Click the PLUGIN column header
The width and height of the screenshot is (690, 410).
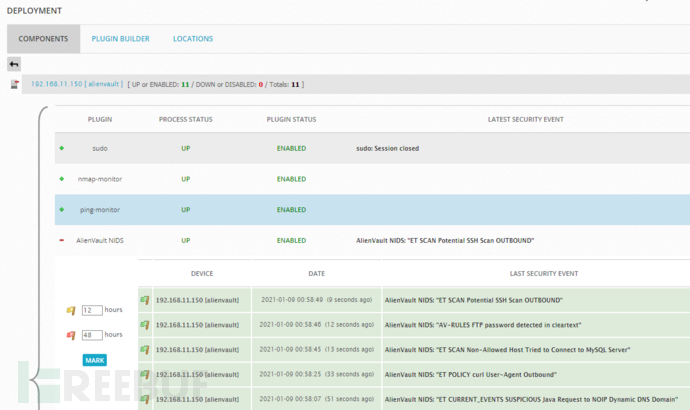point(100,119)
